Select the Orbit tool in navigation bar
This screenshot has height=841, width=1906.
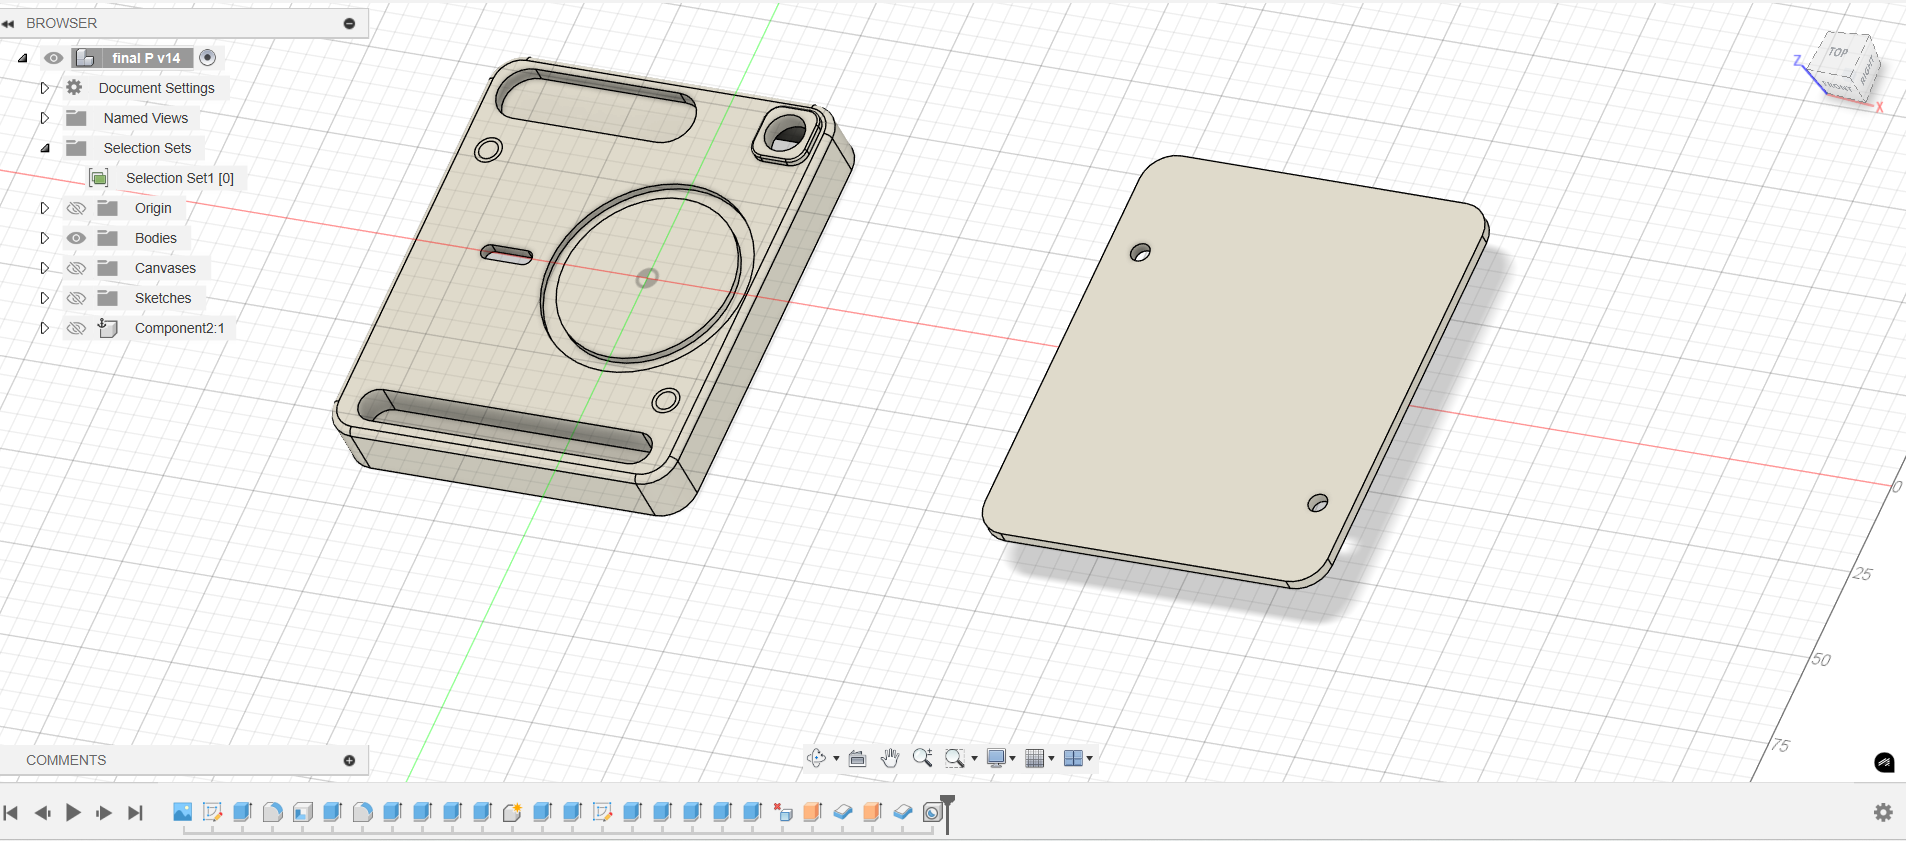coord(817,758)
